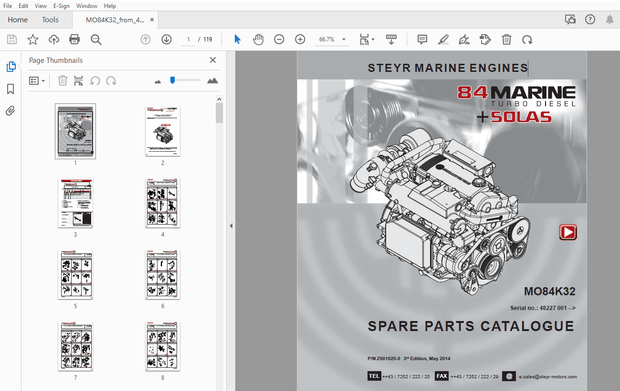The width and height of the screenshot is (620, 391).
Task: Click the stamp tool icon
Action: coord(485,40)
